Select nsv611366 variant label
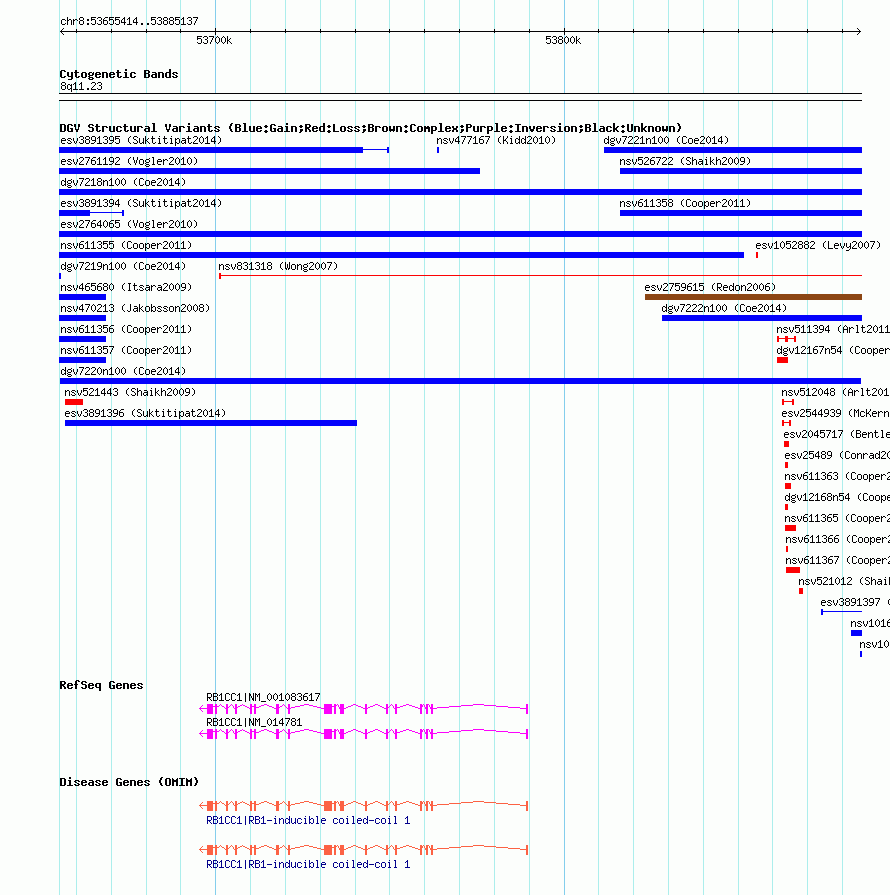The width and height of the screenshot is (890, 895). (837, 539)
